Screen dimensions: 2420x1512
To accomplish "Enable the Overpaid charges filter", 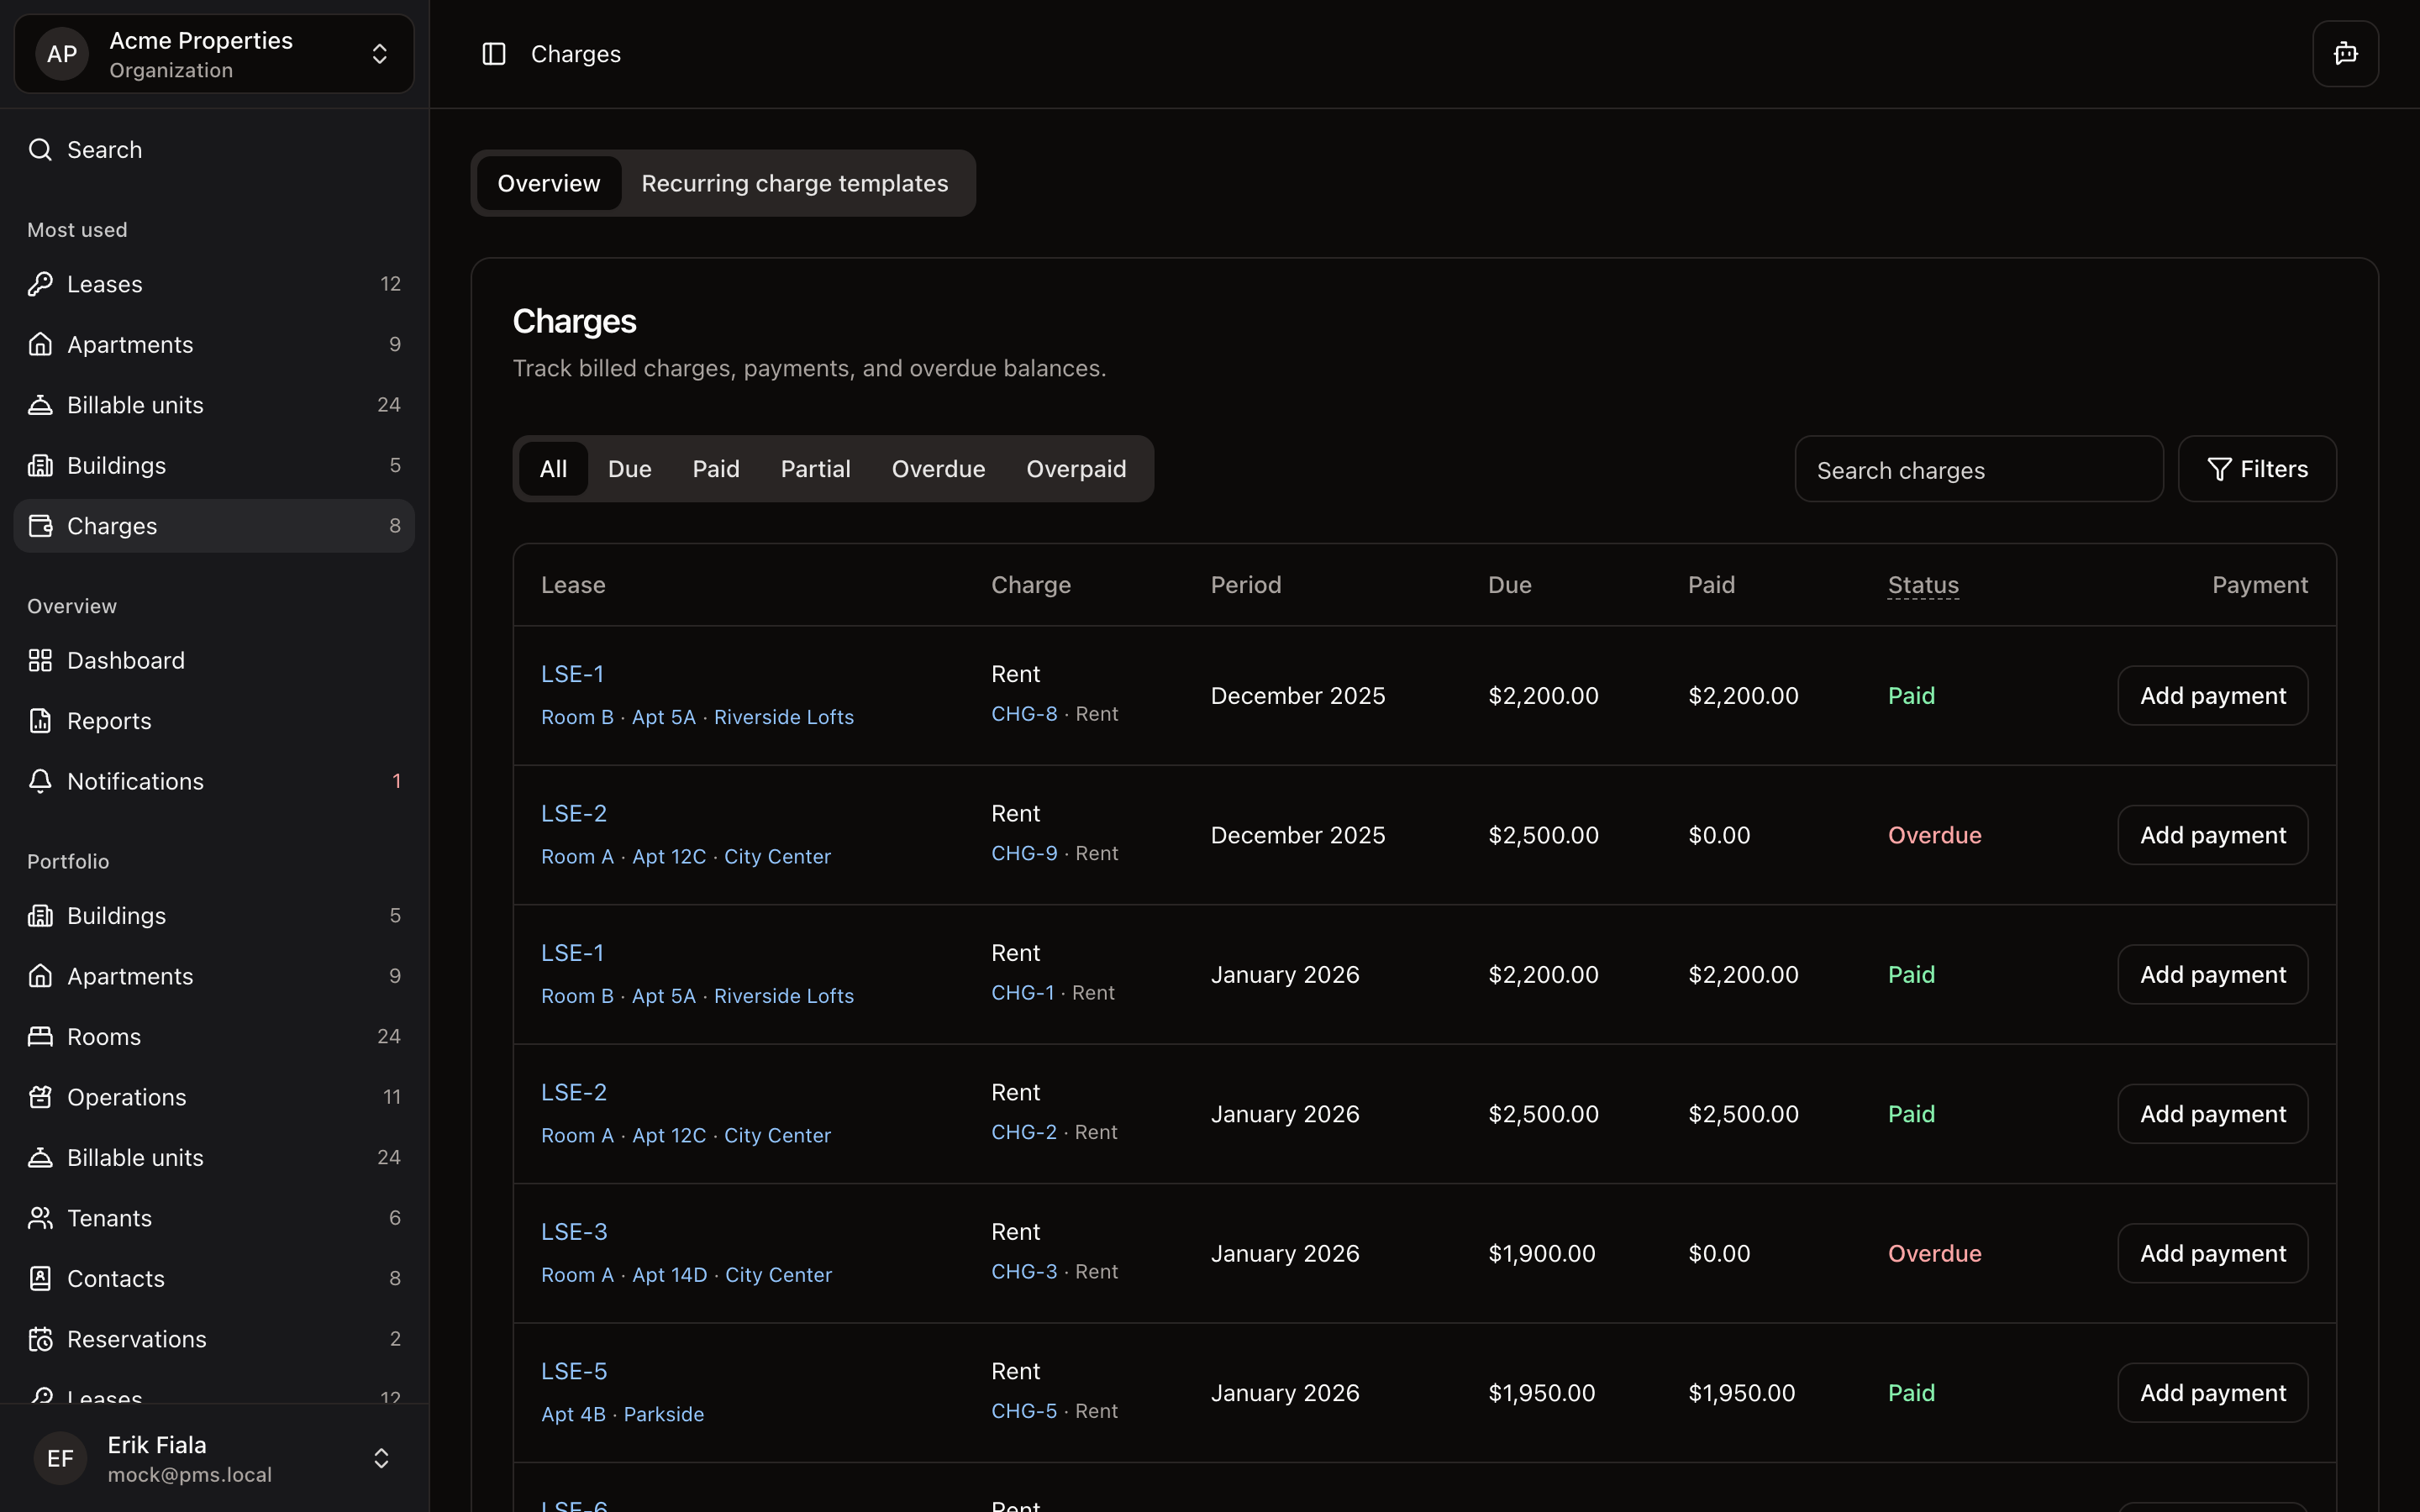I will point(1076,468).
